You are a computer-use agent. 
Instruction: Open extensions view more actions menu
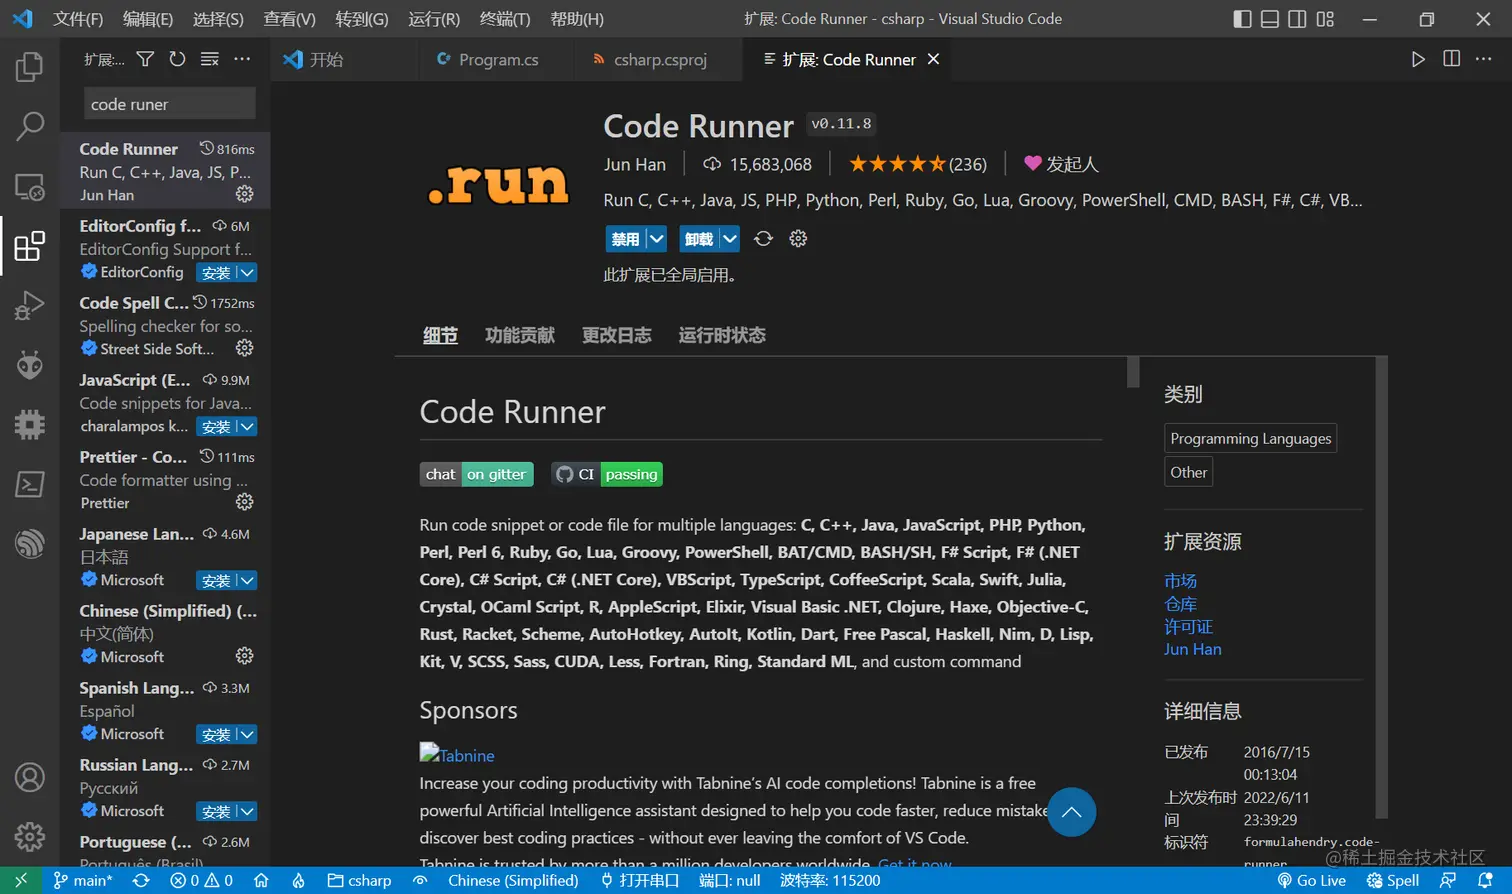tap(242, 59)
